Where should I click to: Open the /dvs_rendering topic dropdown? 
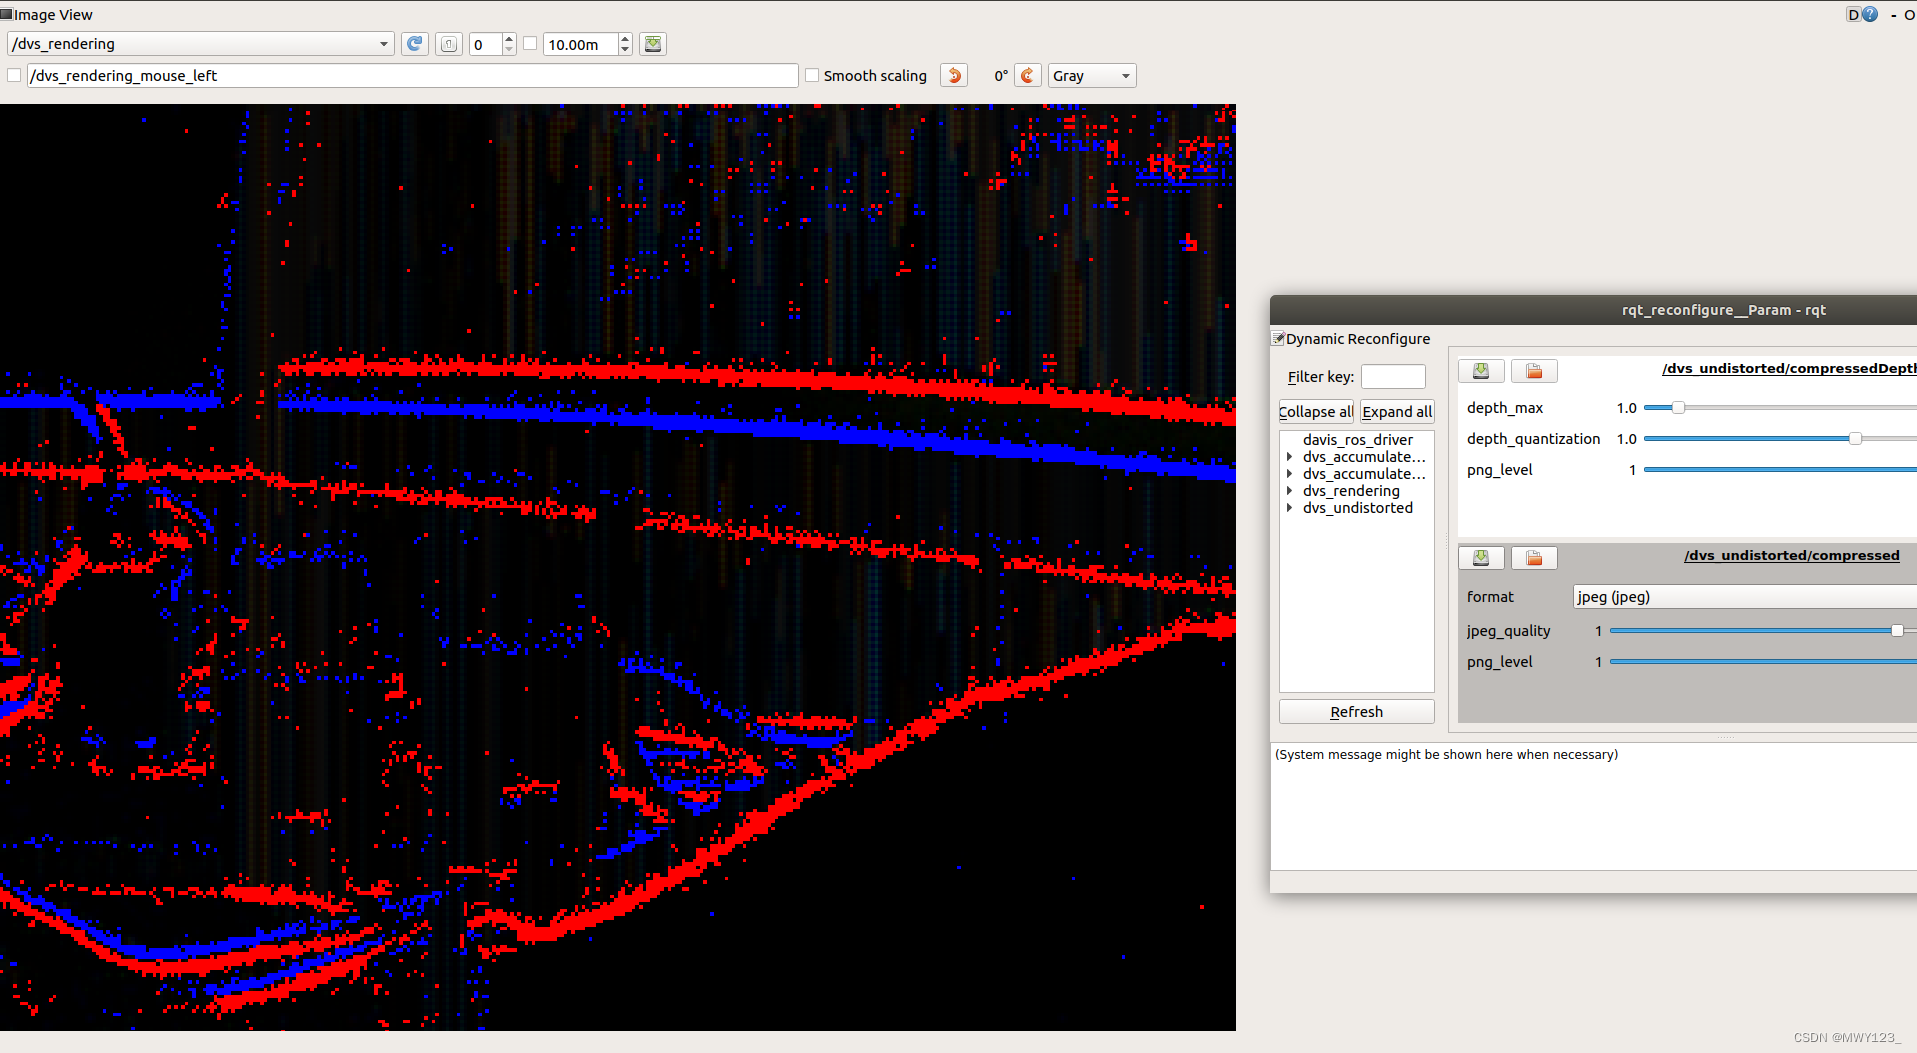(x=200, y=44)
